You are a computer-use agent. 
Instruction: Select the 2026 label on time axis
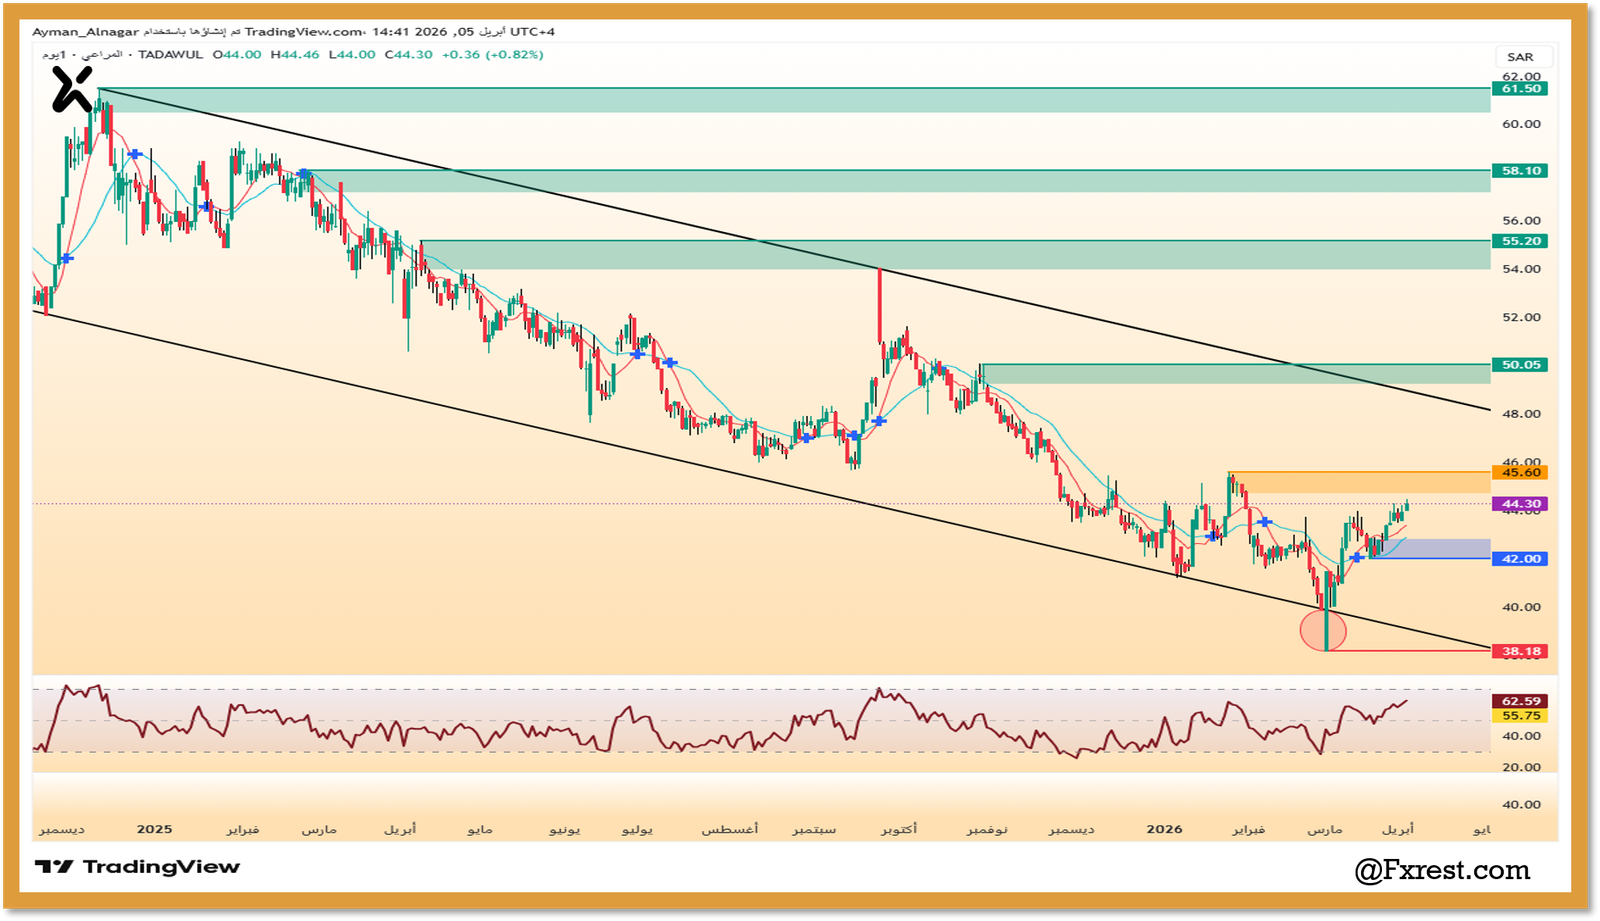1164,829
